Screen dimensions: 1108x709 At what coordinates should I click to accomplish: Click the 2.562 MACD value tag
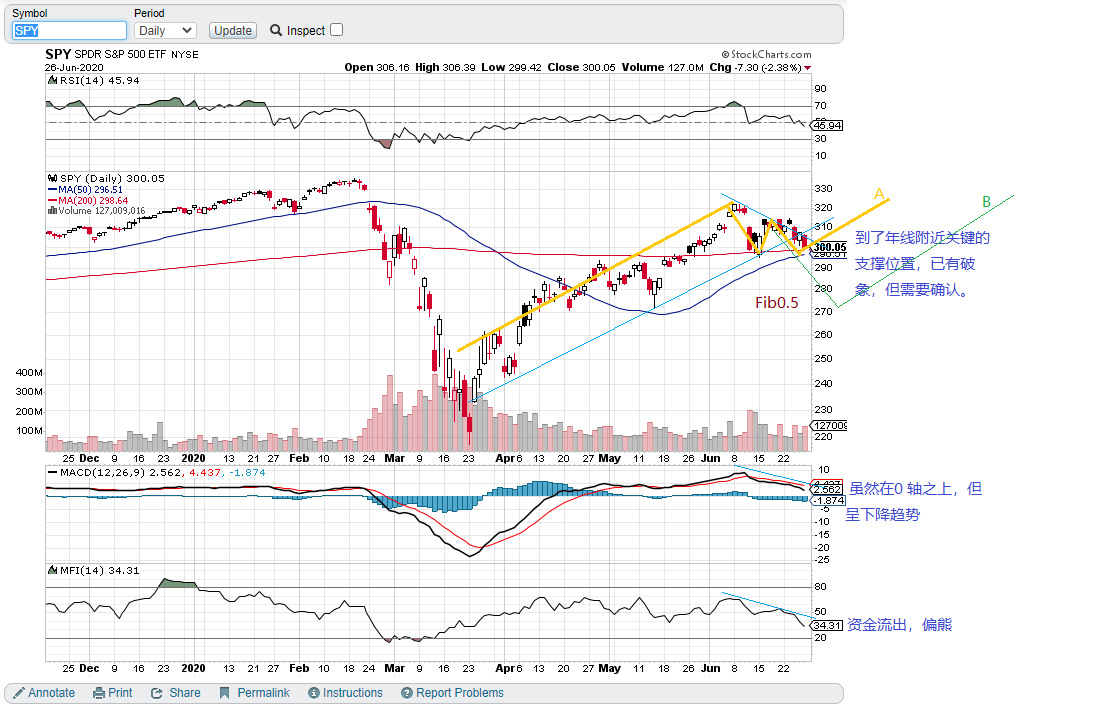827,489
